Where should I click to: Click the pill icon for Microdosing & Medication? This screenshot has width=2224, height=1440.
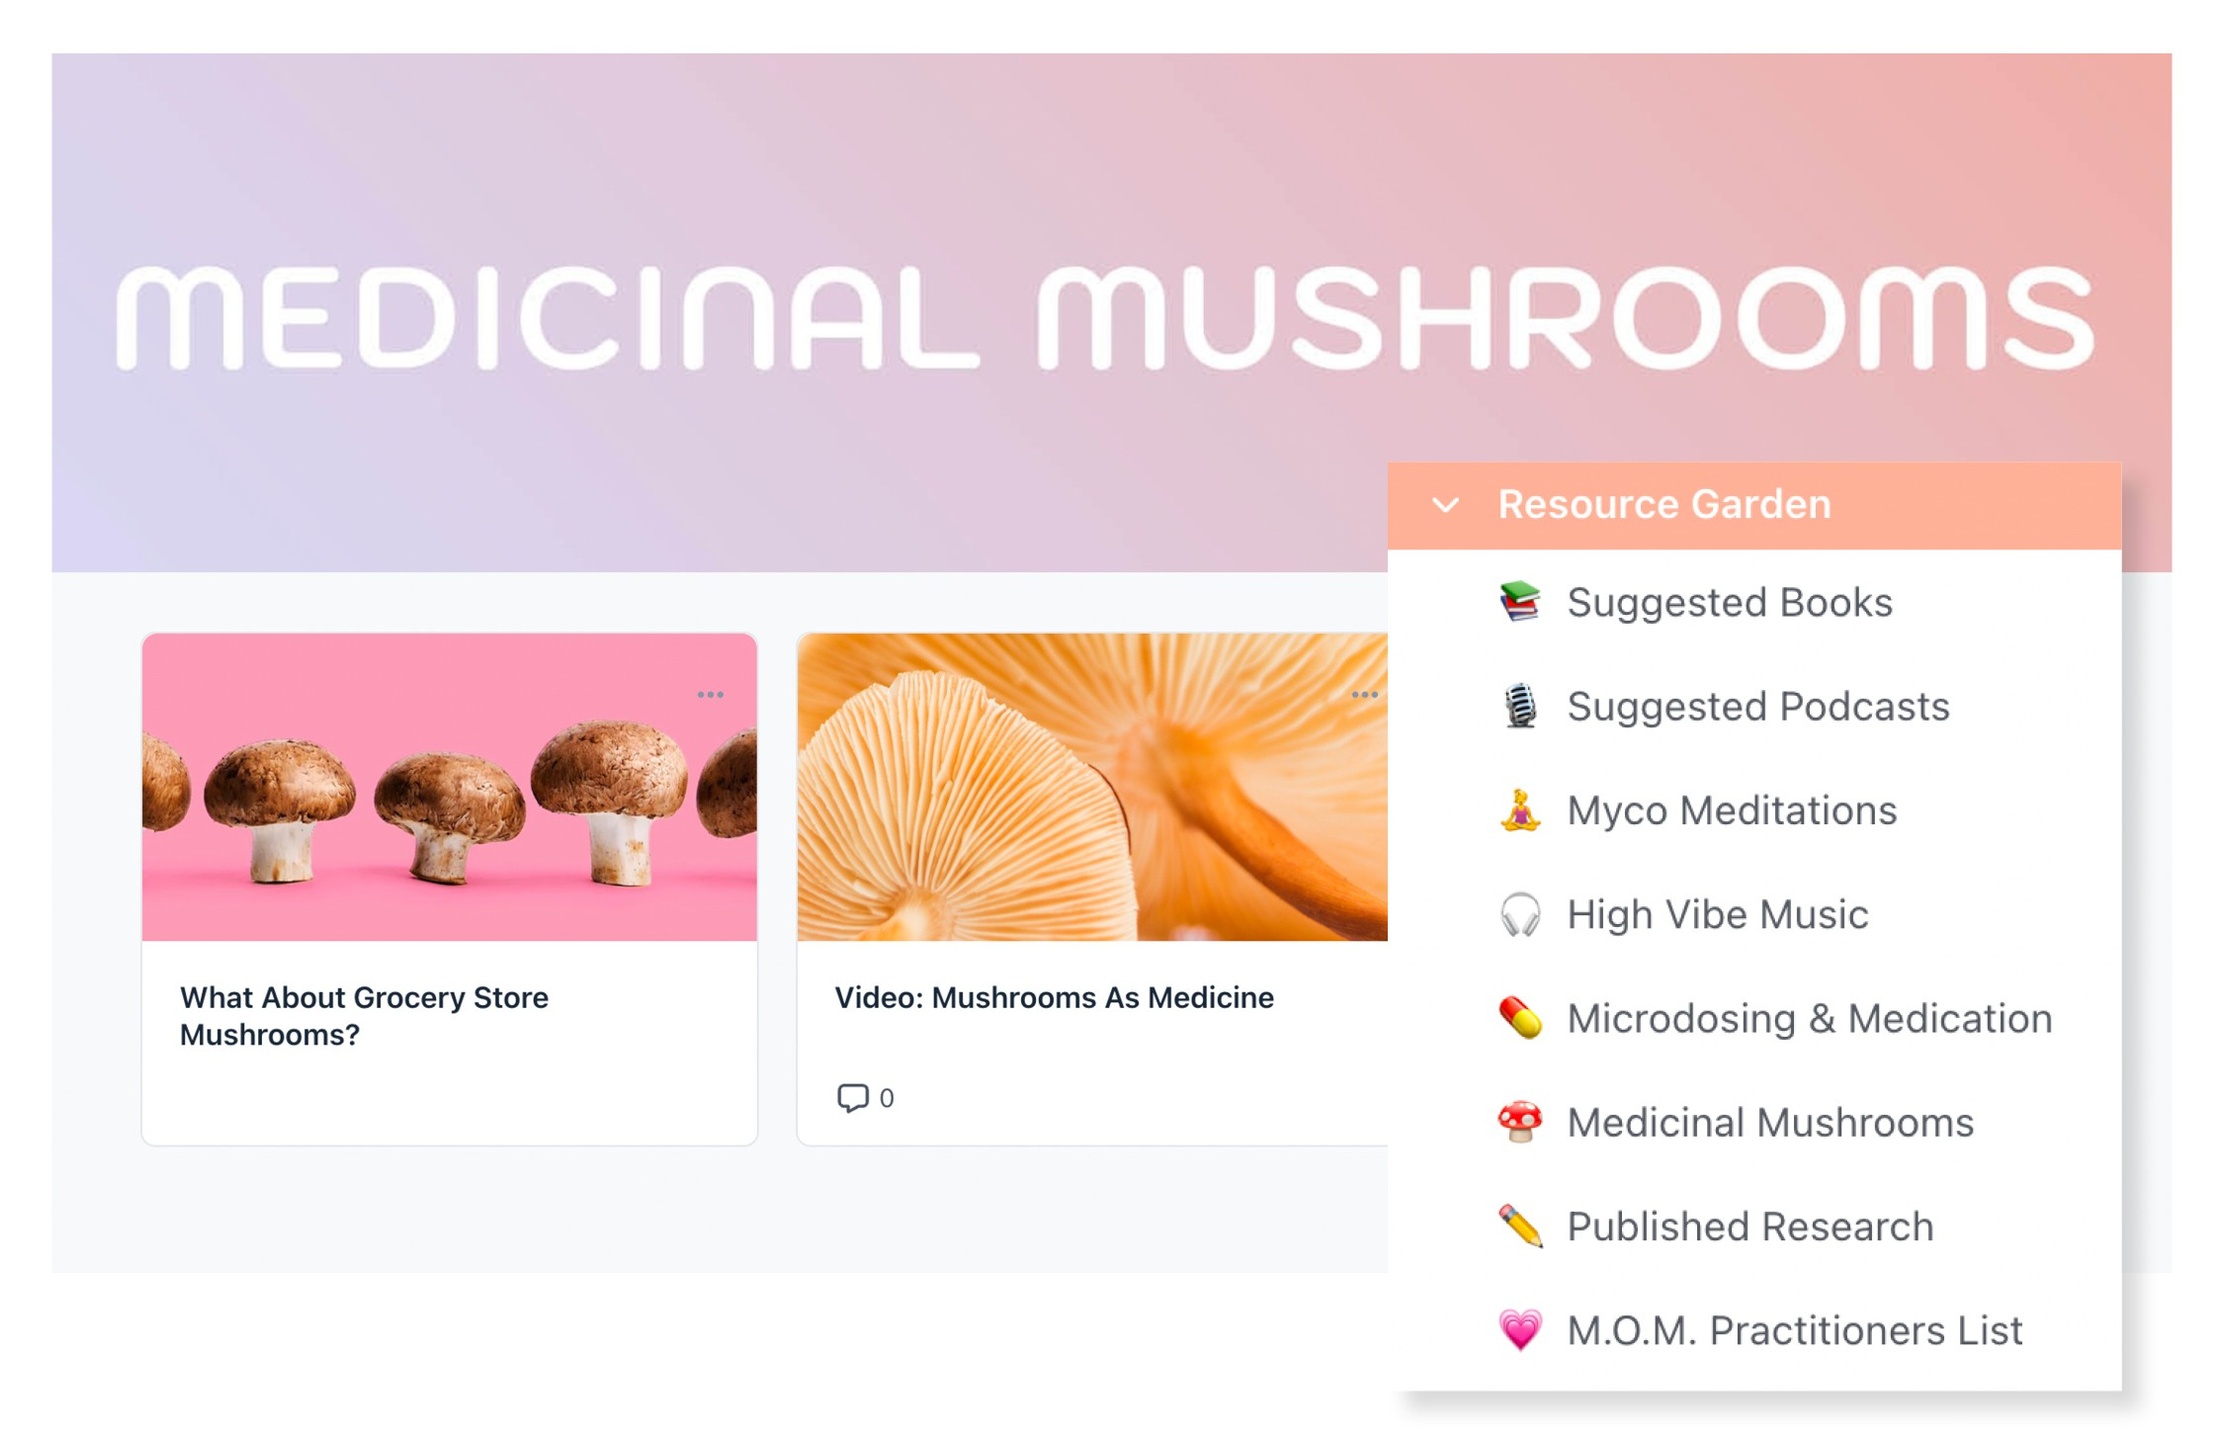(x=1520, y=1018)
